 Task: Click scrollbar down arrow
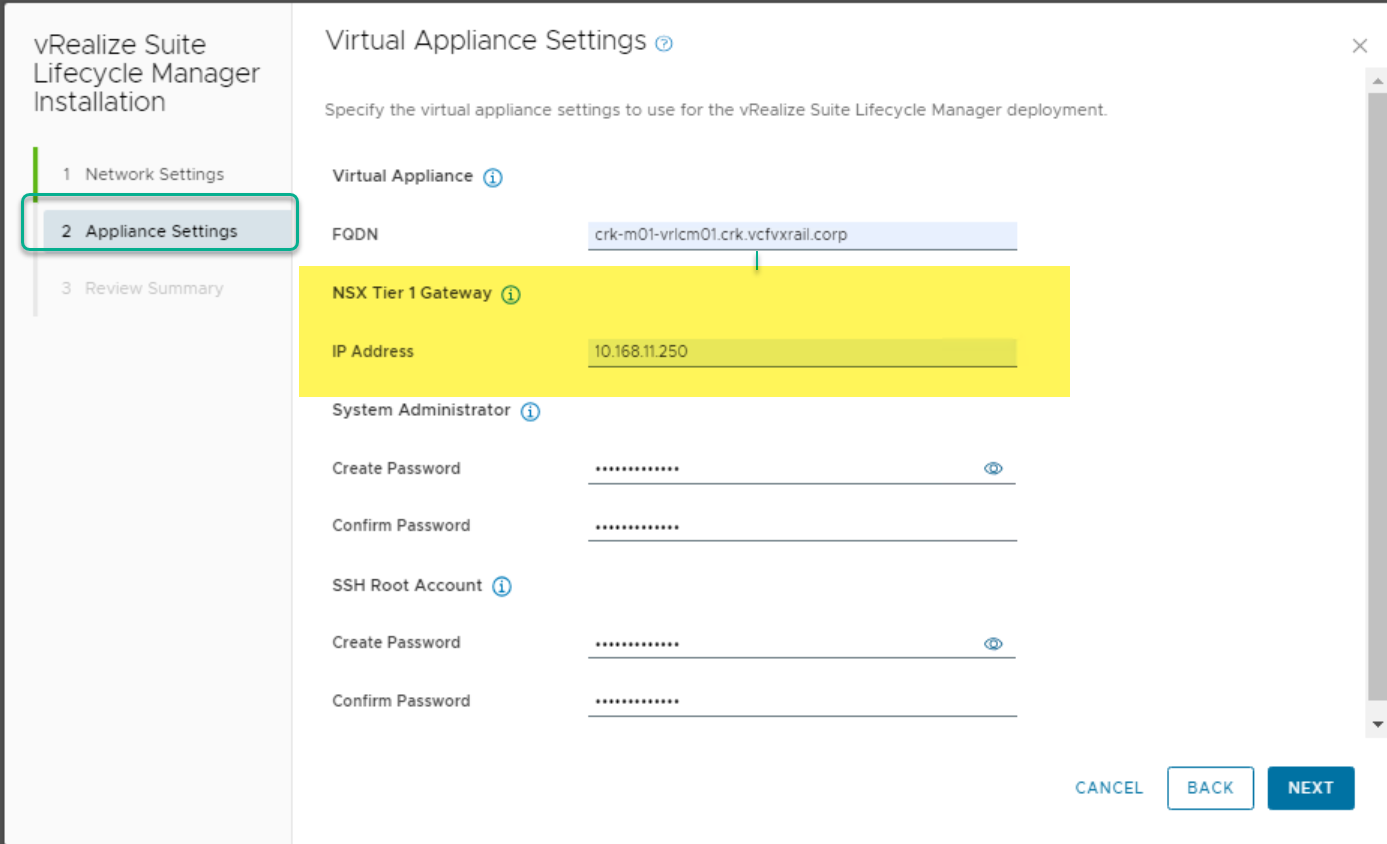click(x=1378, y=724)
